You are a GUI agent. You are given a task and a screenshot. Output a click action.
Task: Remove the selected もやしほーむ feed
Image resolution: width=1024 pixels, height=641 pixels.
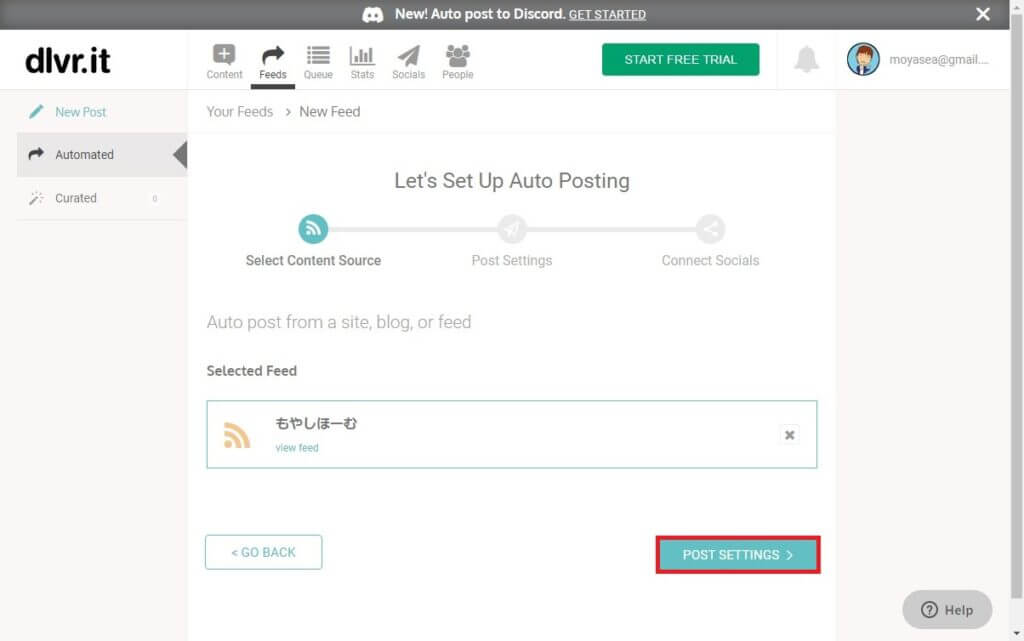click(x=789, y=435)
